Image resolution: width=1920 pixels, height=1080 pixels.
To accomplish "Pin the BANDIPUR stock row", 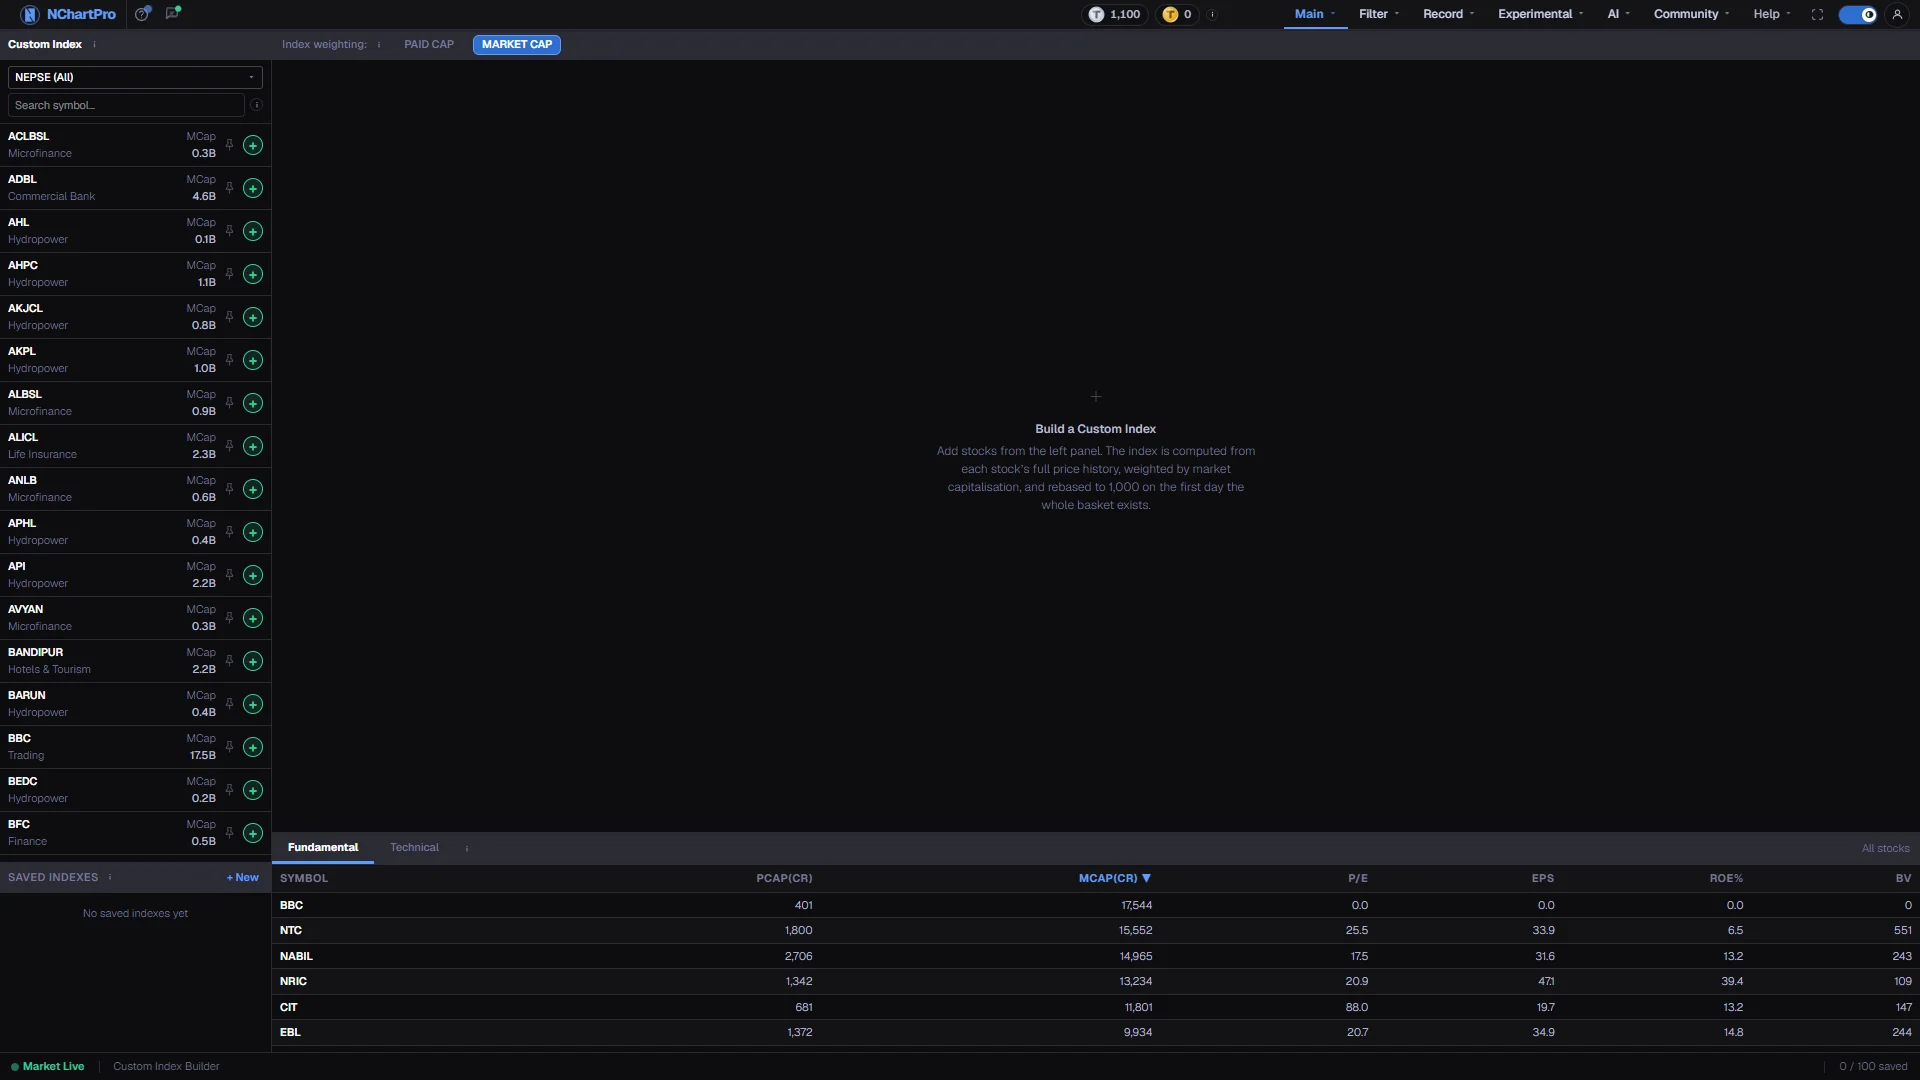I will point(229,661).
